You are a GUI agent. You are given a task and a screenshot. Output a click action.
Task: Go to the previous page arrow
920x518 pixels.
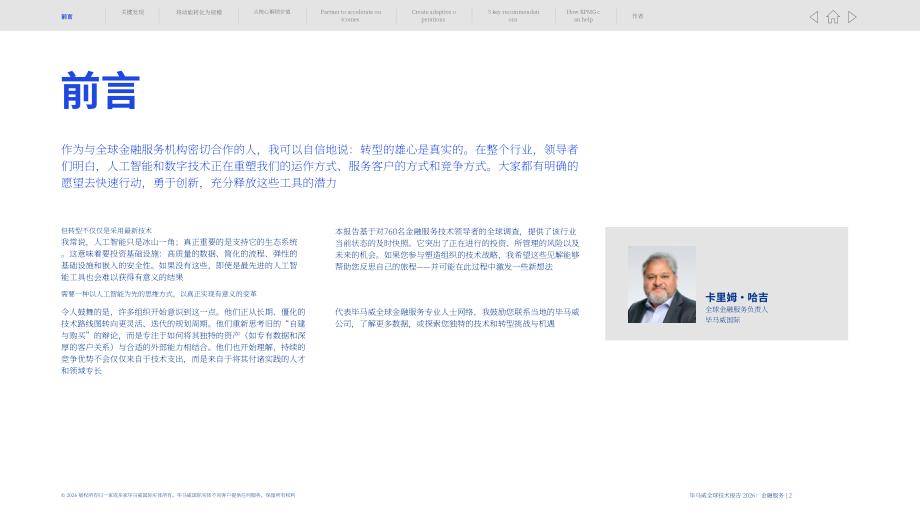pyautogui.click(x=814, y=17)
